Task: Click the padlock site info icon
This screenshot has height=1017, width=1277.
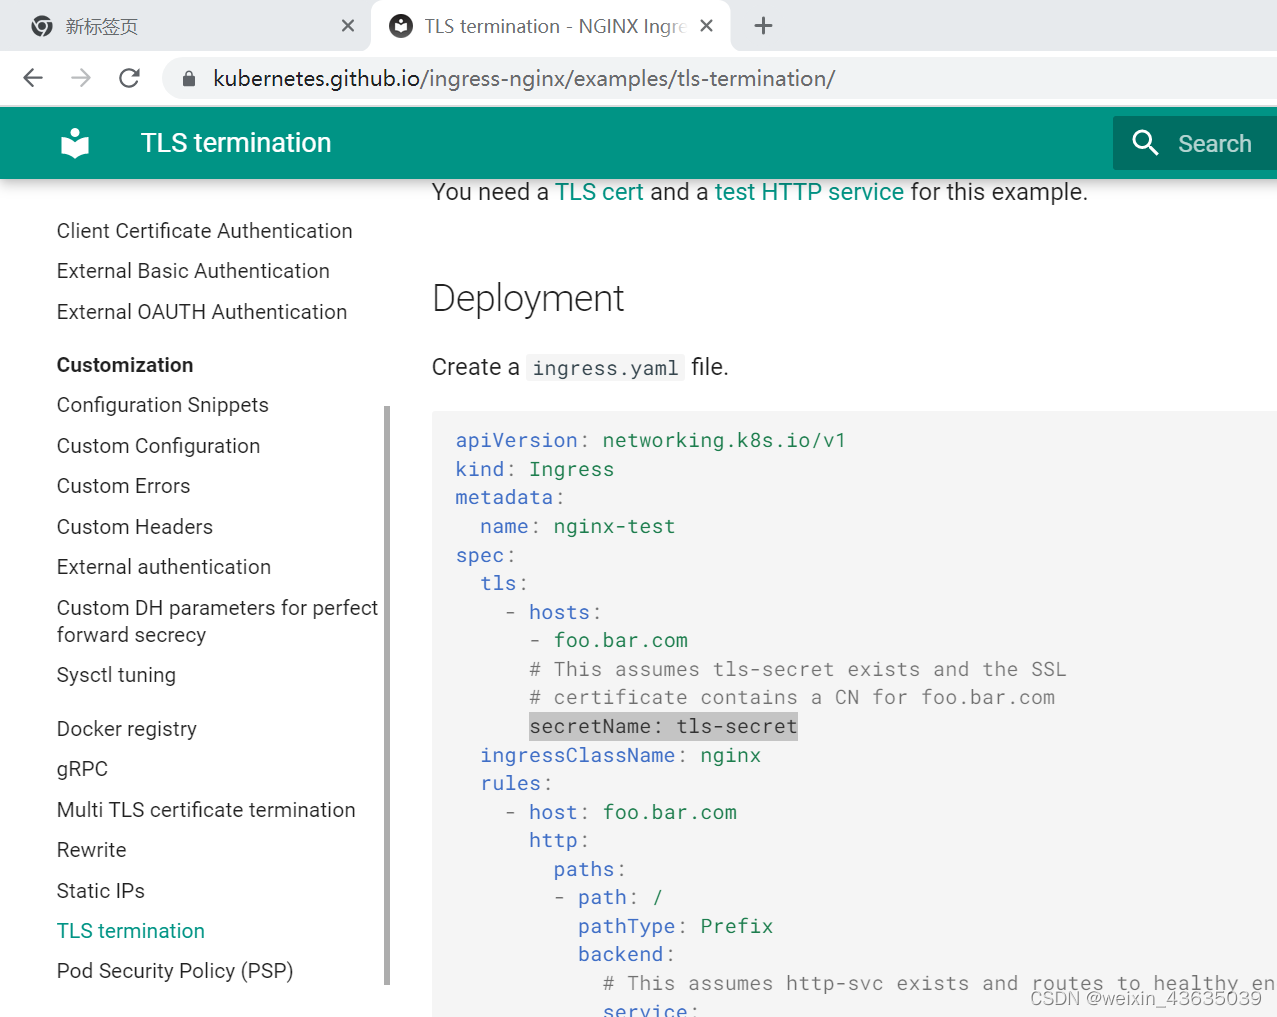Action: pyautogui.click(x=188, y=78)
